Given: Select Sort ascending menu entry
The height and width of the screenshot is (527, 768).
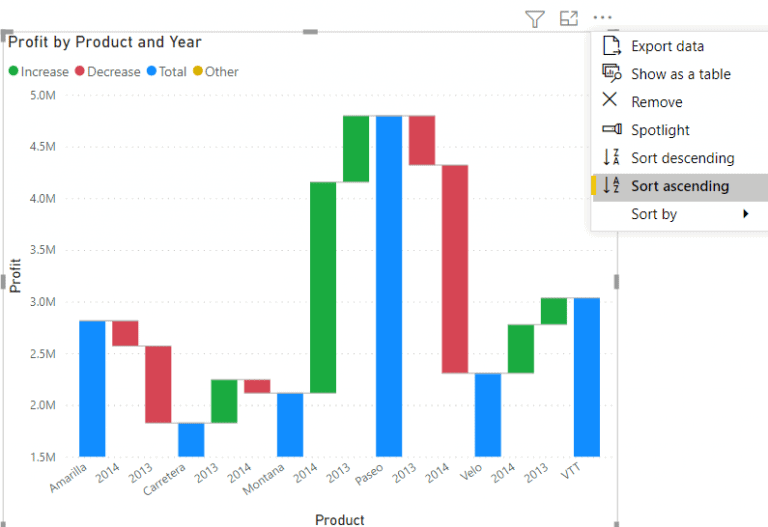Looking at the screenshot, I should [680, 187].
